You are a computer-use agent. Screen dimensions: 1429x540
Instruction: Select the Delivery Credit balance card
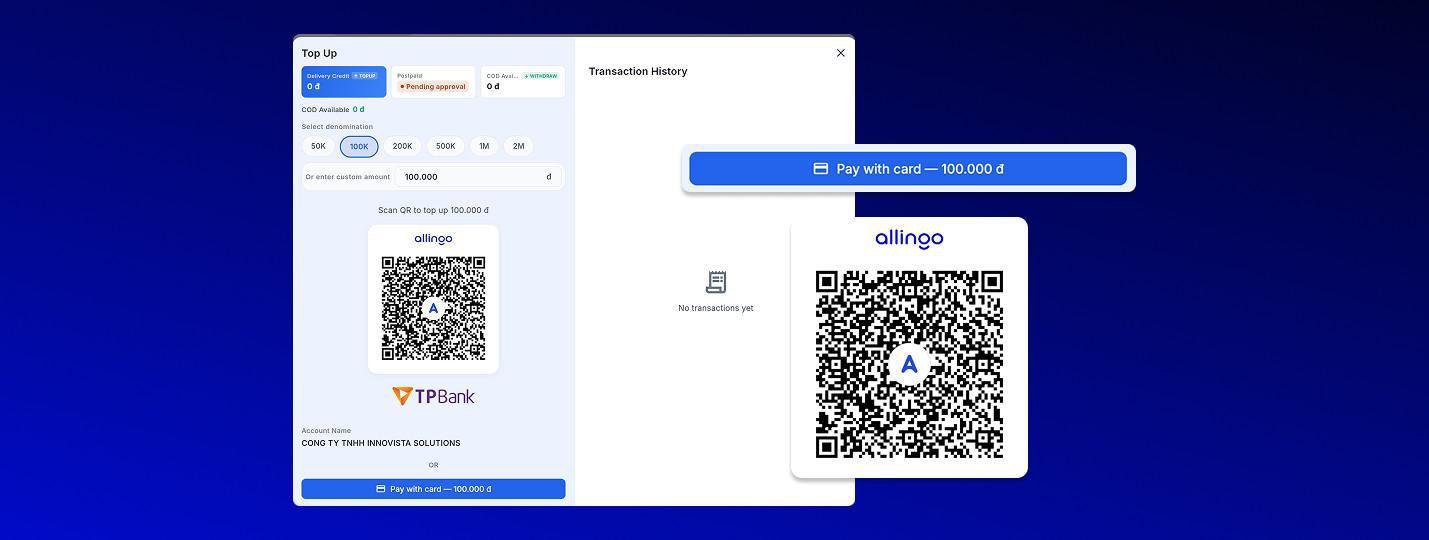click(x=344, y=82)
